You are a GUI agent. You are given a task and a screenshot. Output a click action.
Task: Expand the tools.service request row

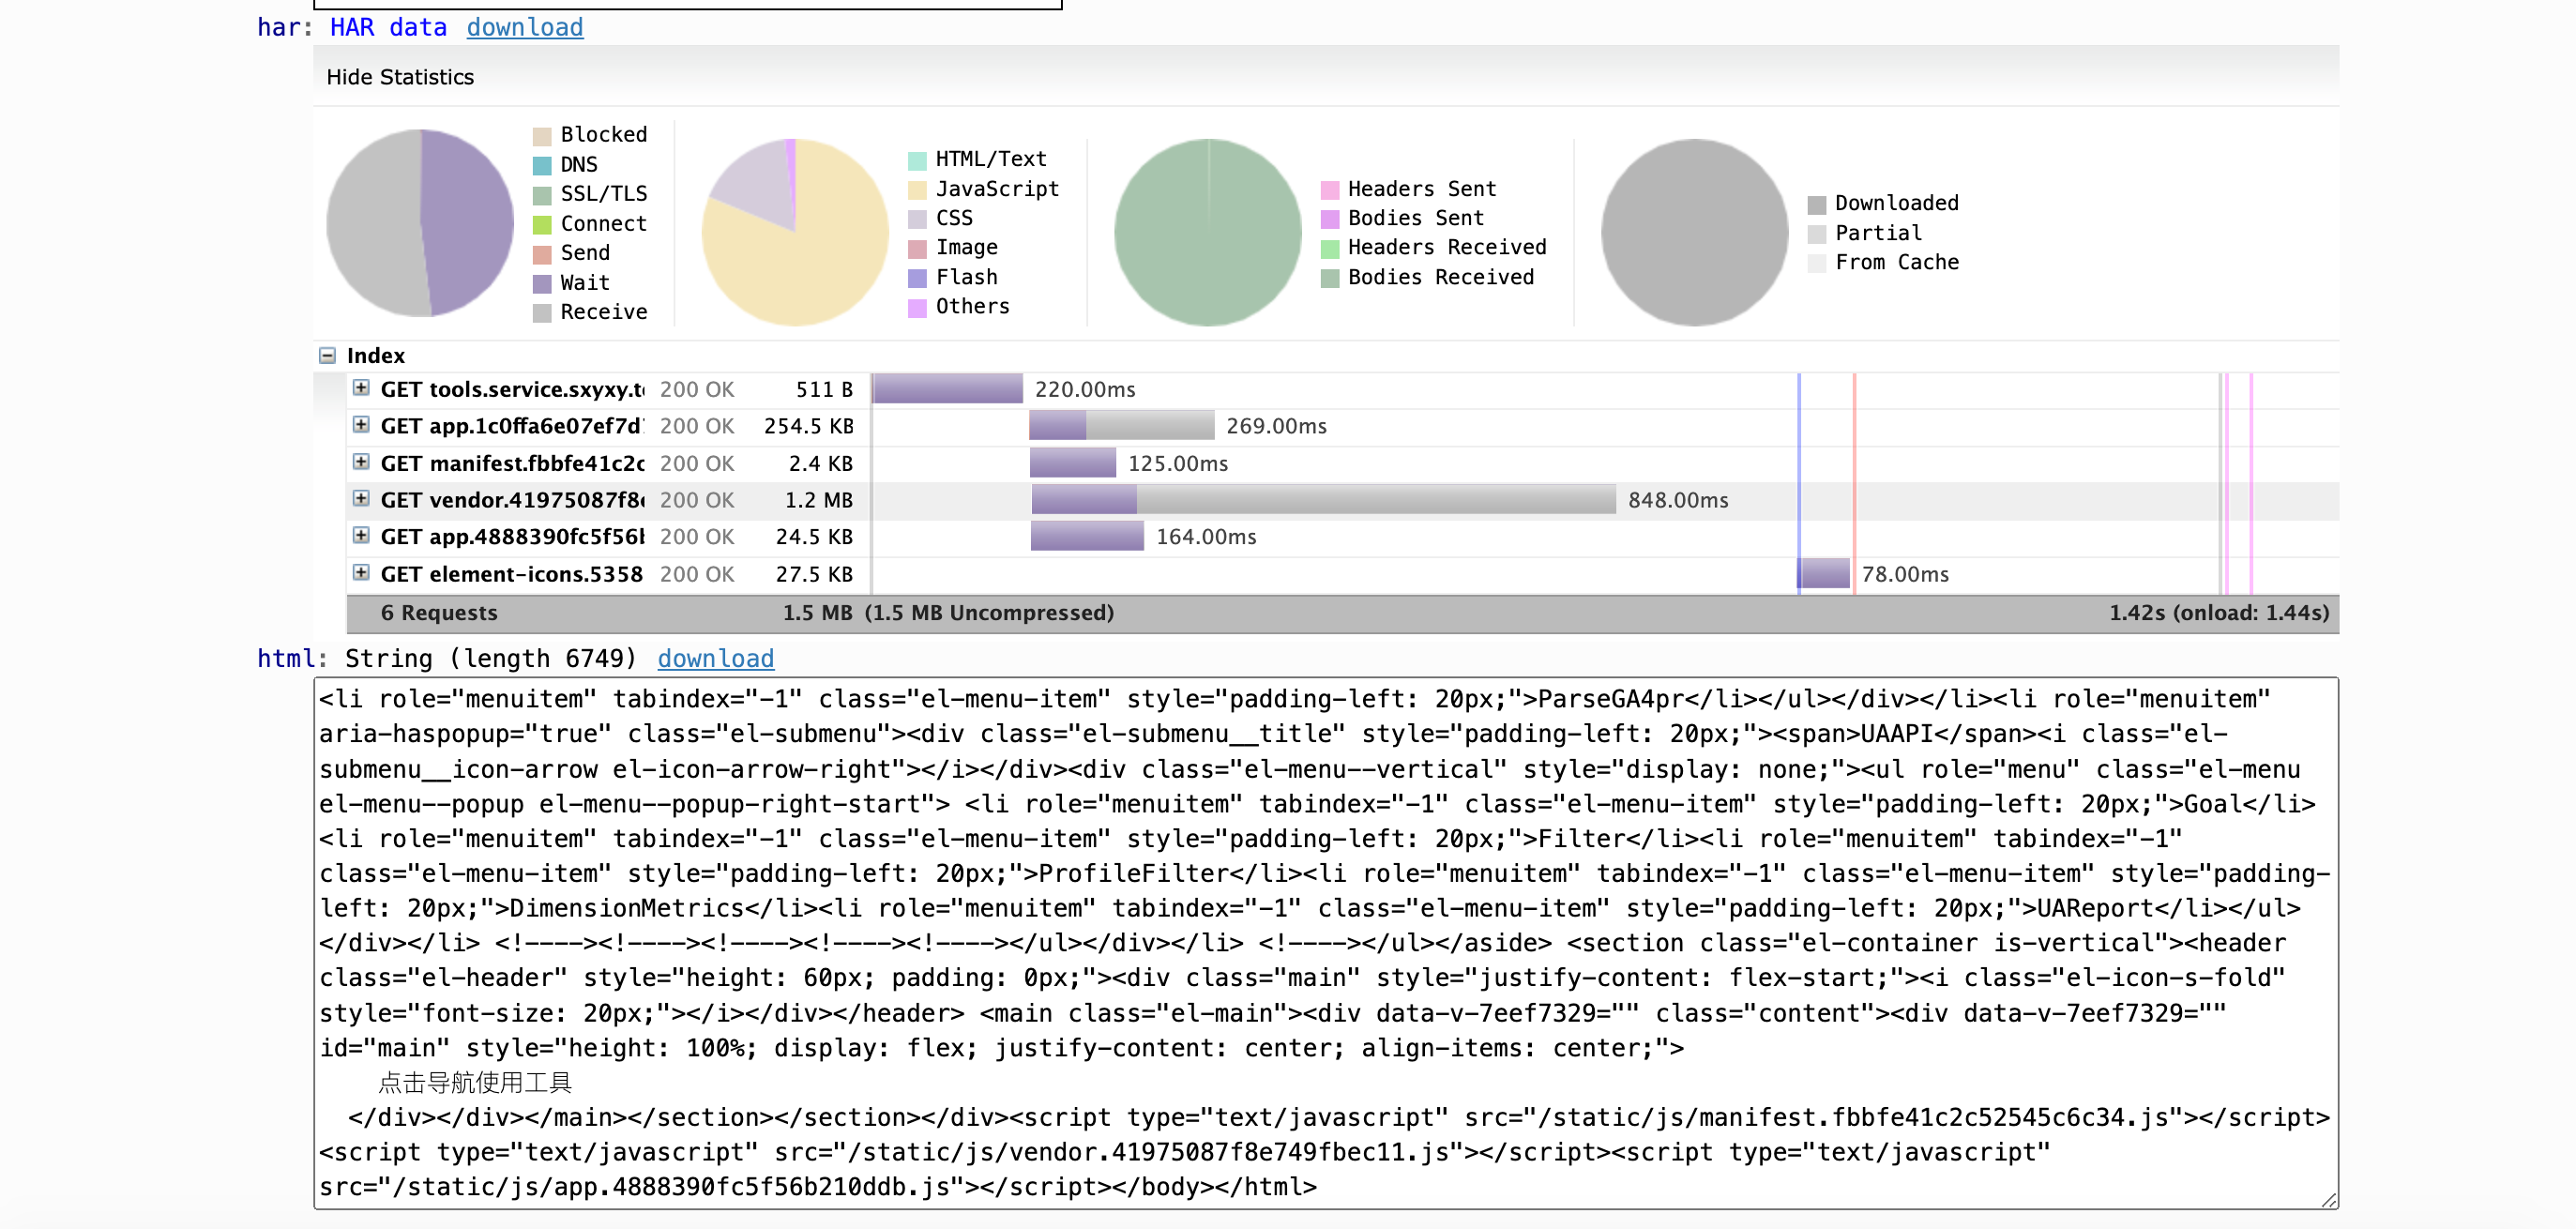pyautogui.click(x=361, y=388)
